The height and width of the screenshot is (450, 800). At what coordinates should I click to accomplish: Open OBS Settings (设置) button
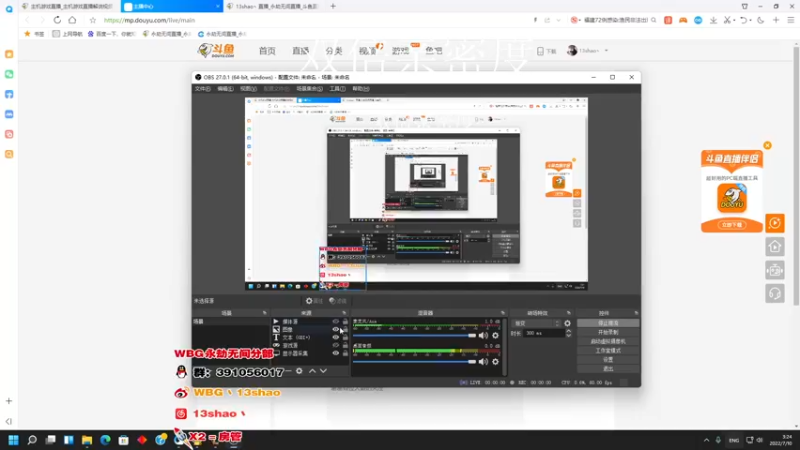tap(608, 360)
